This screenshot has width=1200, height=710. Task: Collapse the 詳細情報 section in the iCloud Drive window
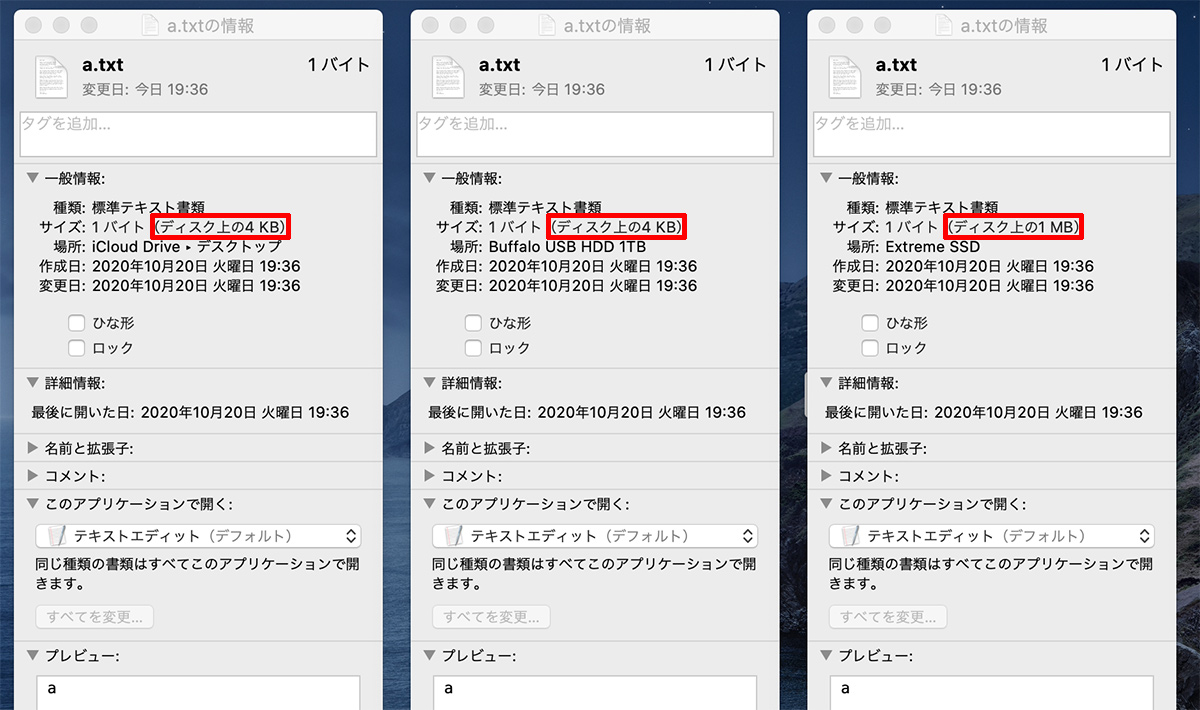(x=33, y=383)
